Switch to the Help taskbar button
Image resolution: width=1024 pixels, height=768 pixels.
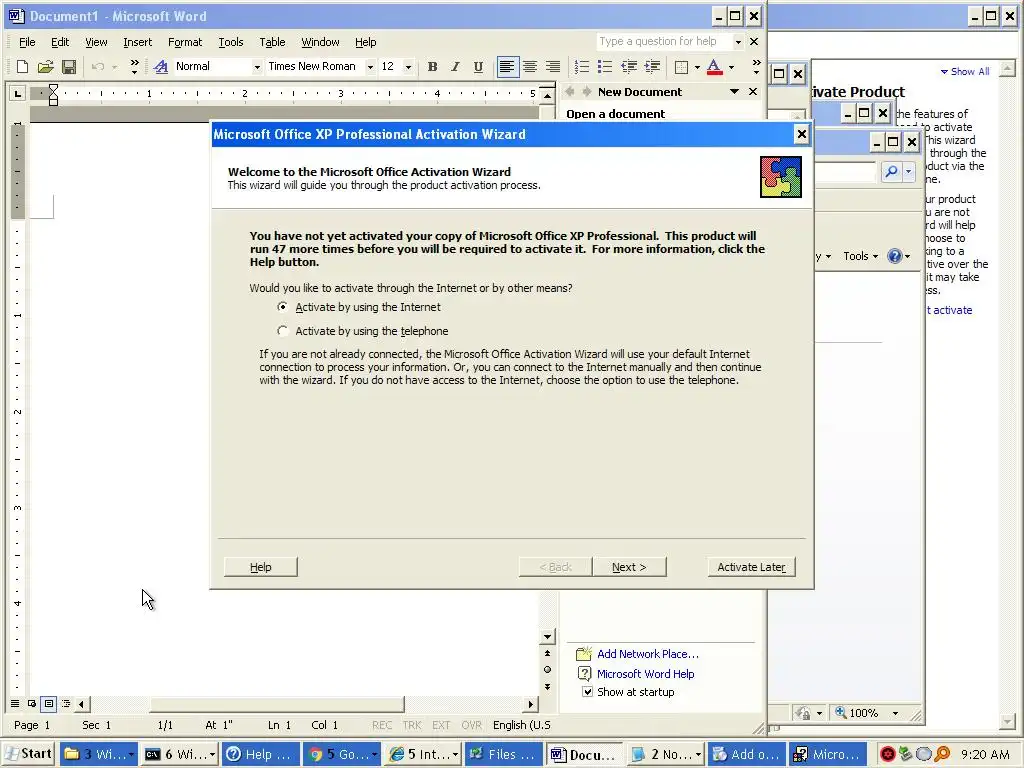(x=260, y=754)
